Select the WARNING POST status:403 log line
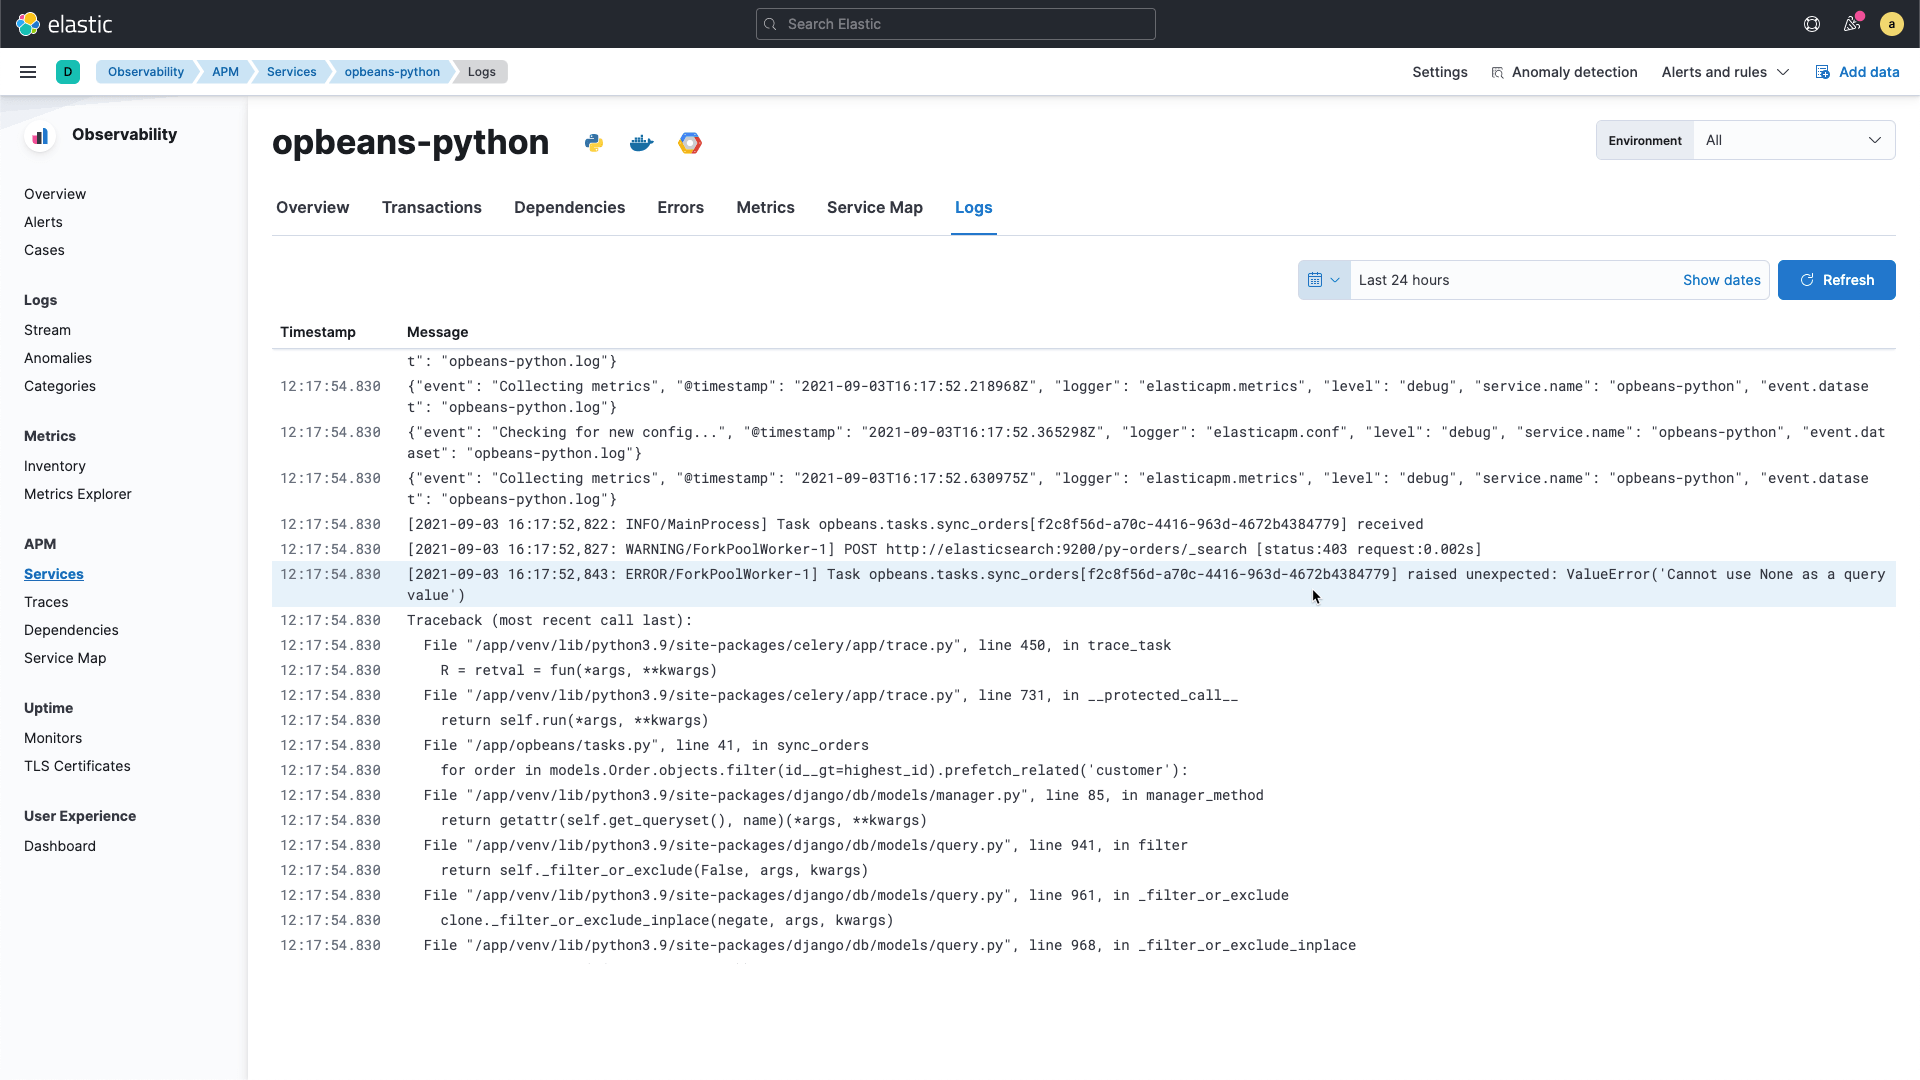 point(1083,549)
